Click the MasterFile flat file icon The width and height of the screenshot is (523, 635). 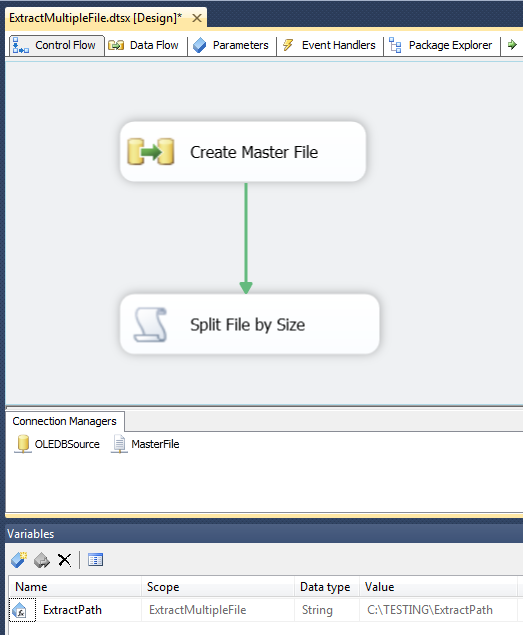[119, 444]
